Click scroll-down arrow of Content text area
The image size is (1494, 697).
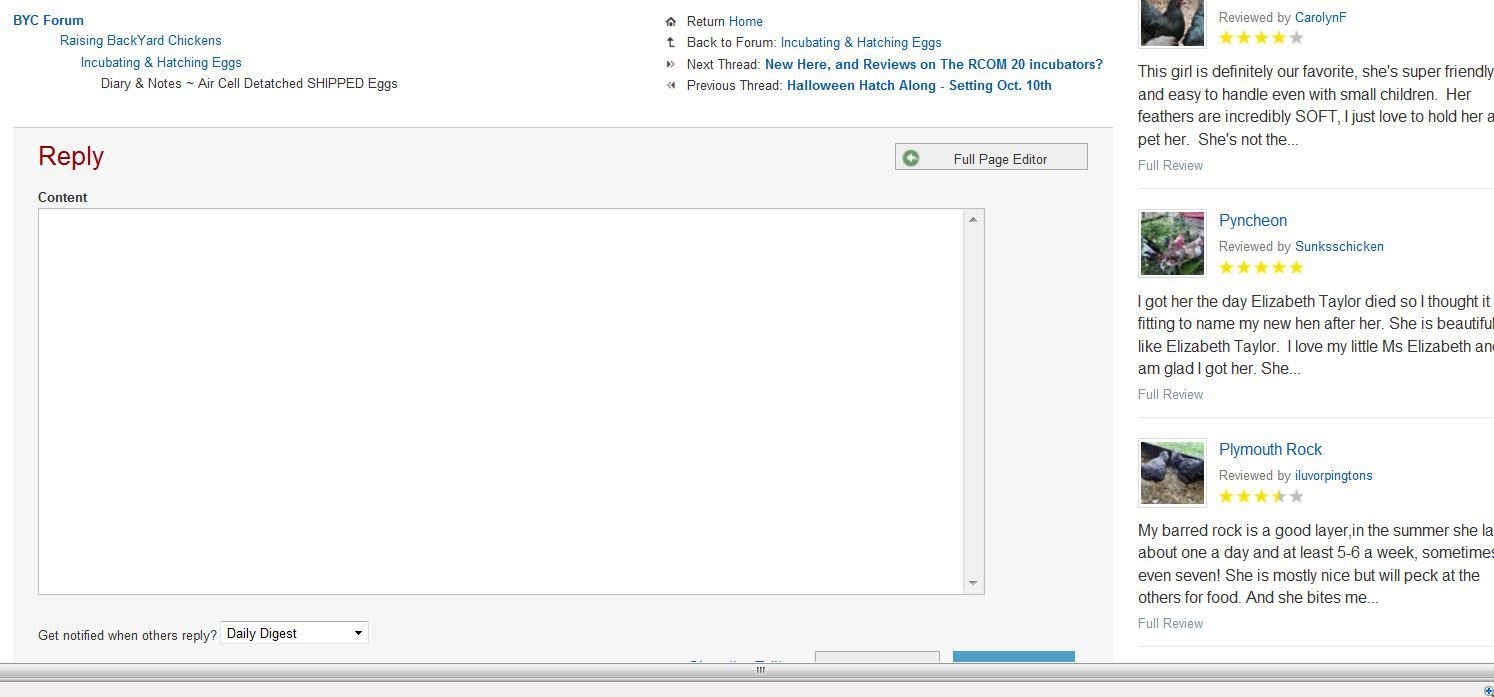pyautogui.click(x=973, y=583)
